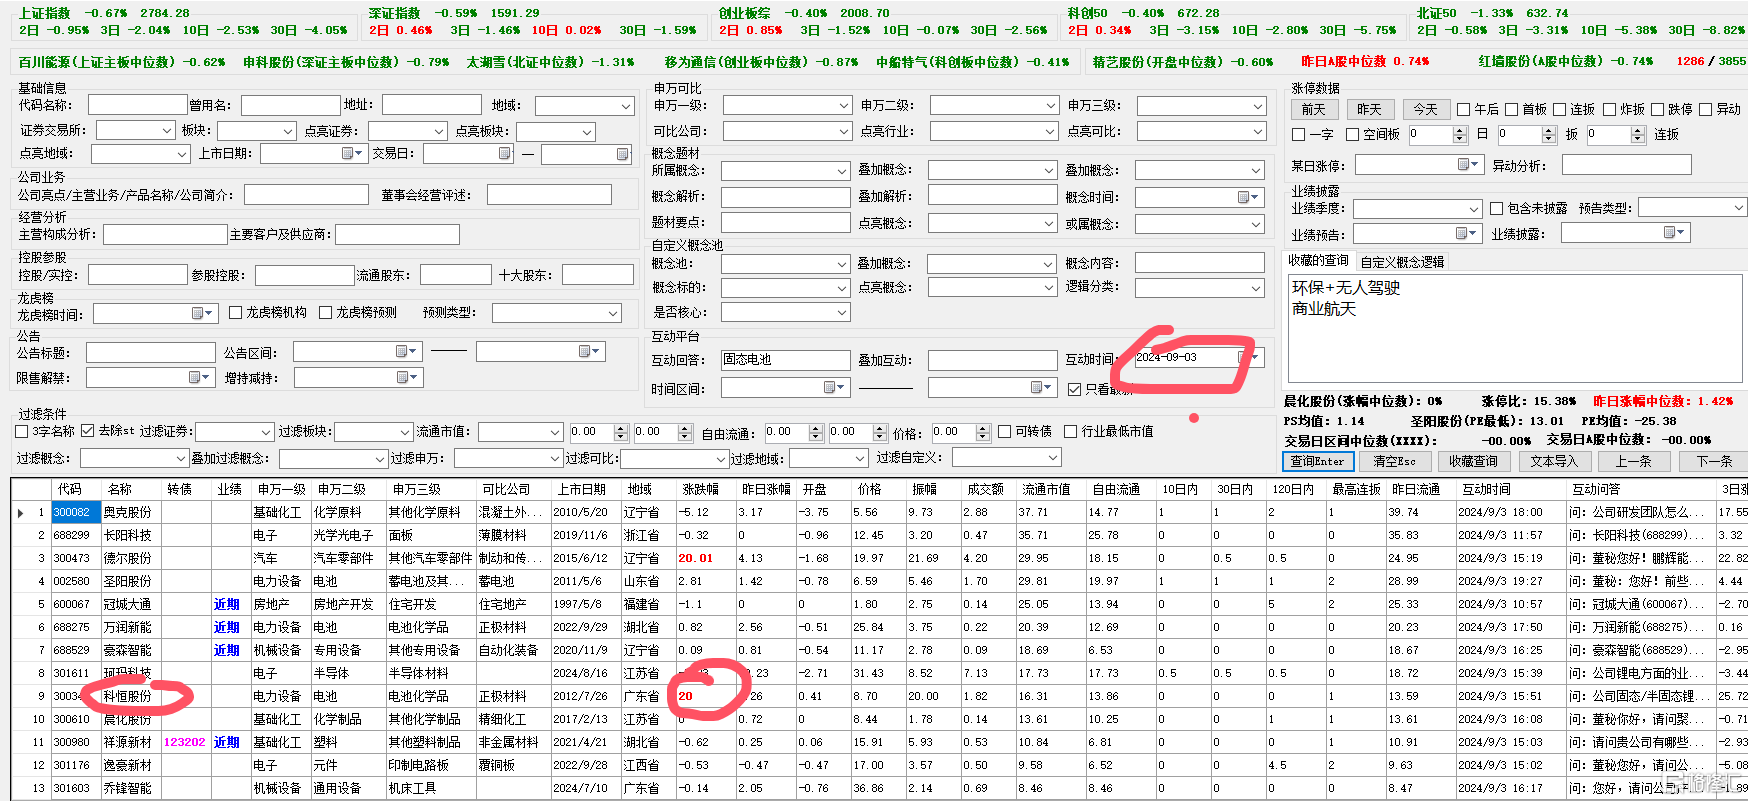The height and width of the screenshot is (801, 1748).
Task: Tick the 午后 checkbox
Action: 1464,109
